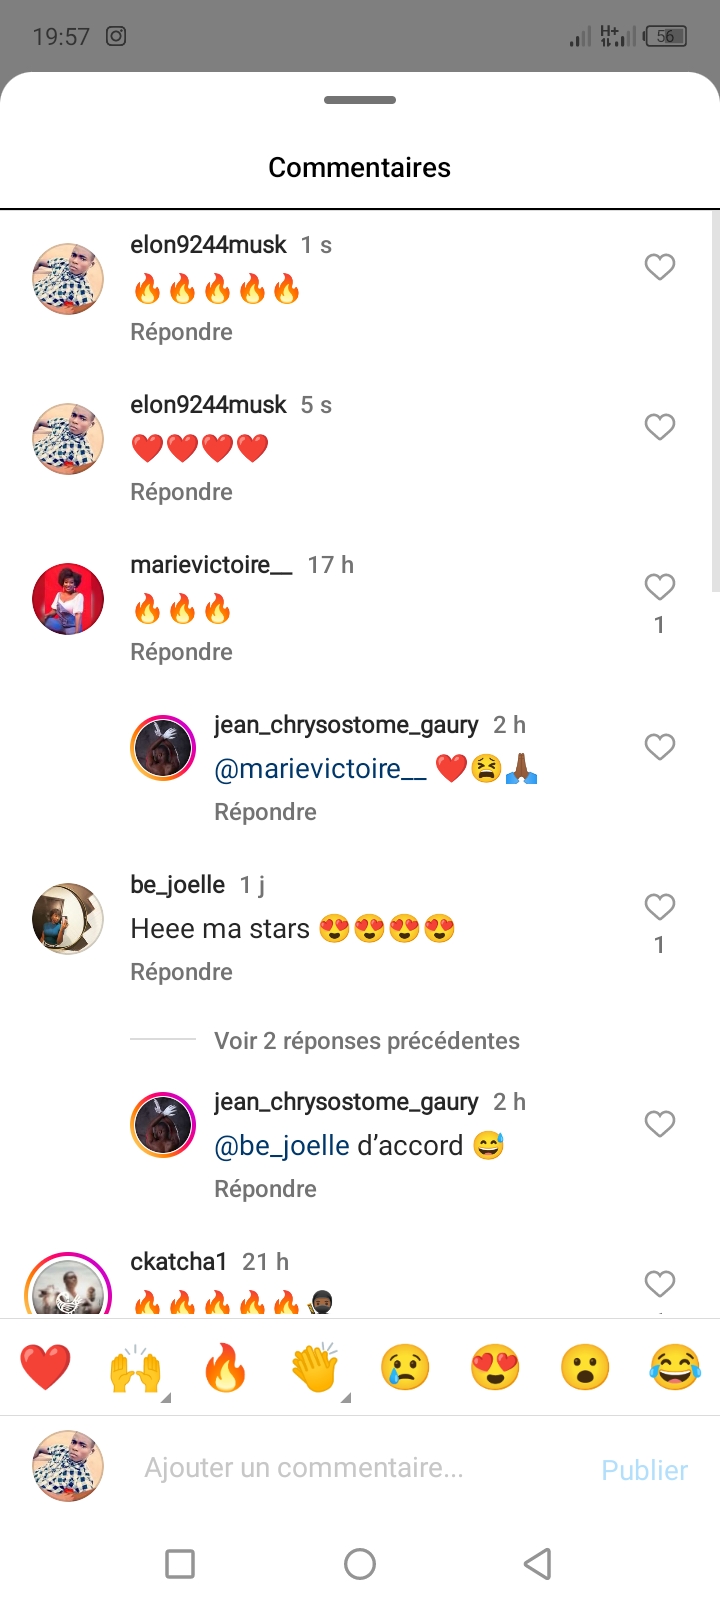Image resolution: width=720 pixels, height=1612 pixels.
Task: Tap the fire emoji quick reaction
Action: coord(225,1367)
